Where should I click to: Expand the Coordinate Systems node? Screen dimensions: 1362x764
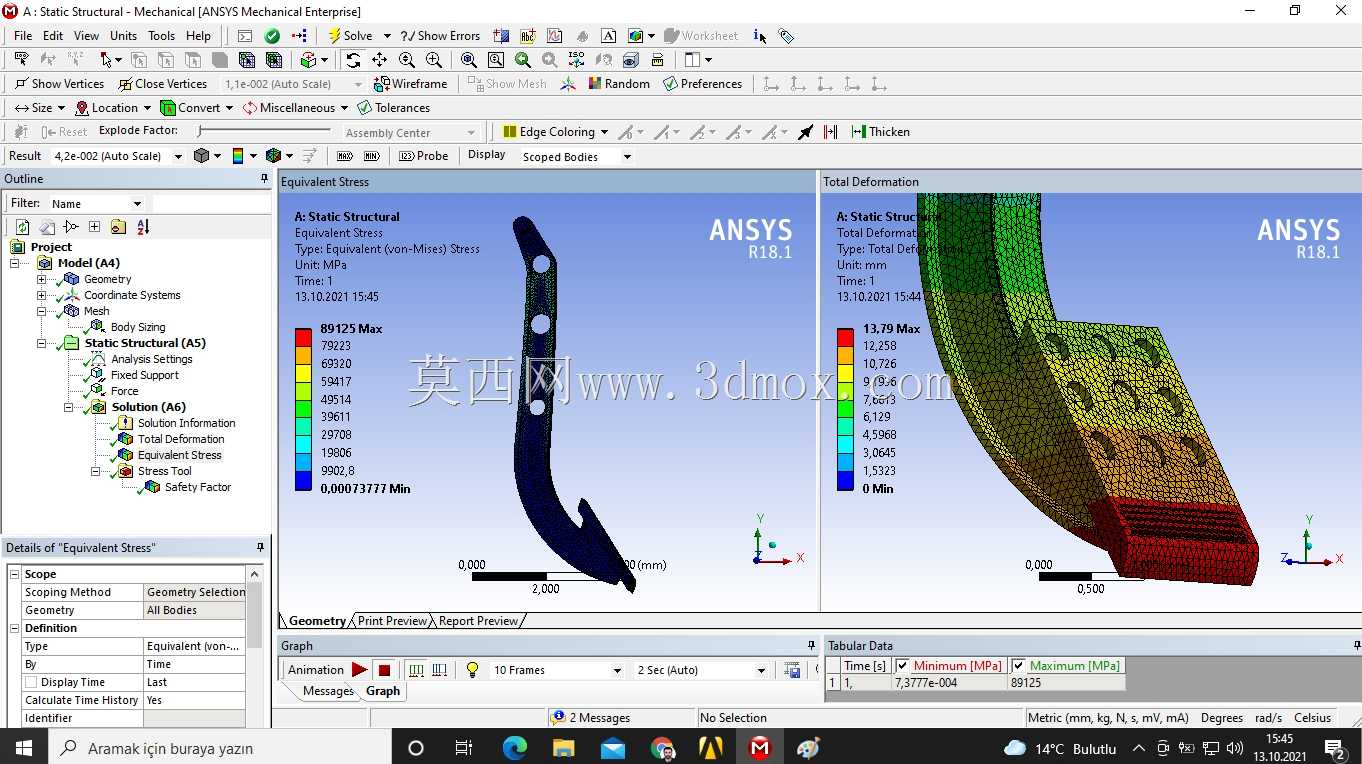[42, 295]
